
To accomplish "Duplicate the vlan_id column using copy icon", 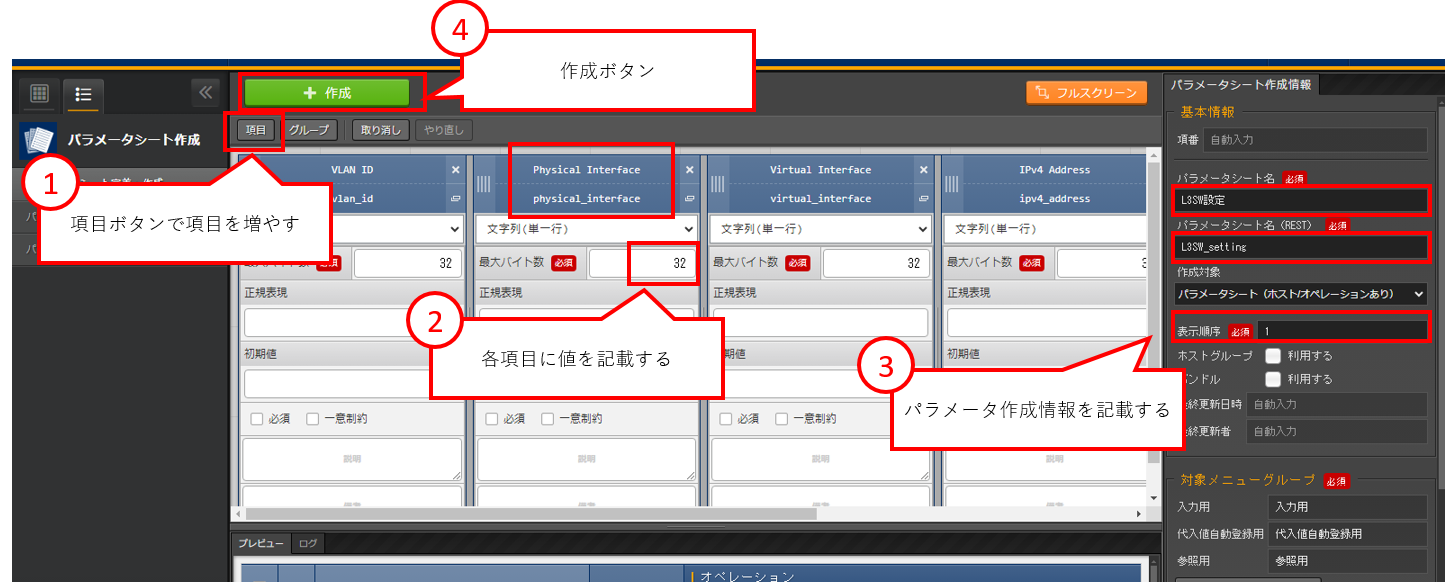I will (x=455, y=199).
